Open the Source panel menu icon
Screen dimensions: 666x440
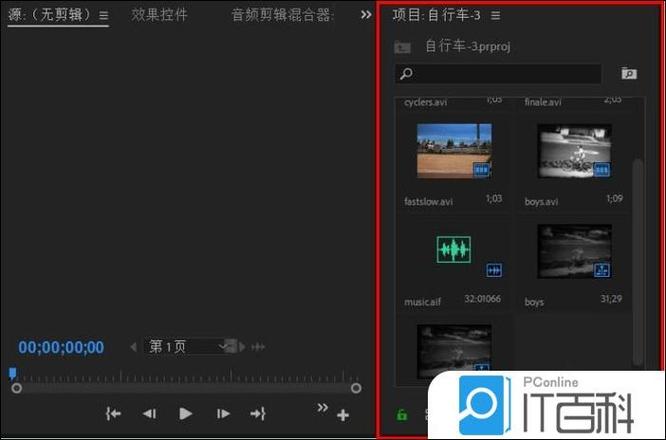[103, 16]
